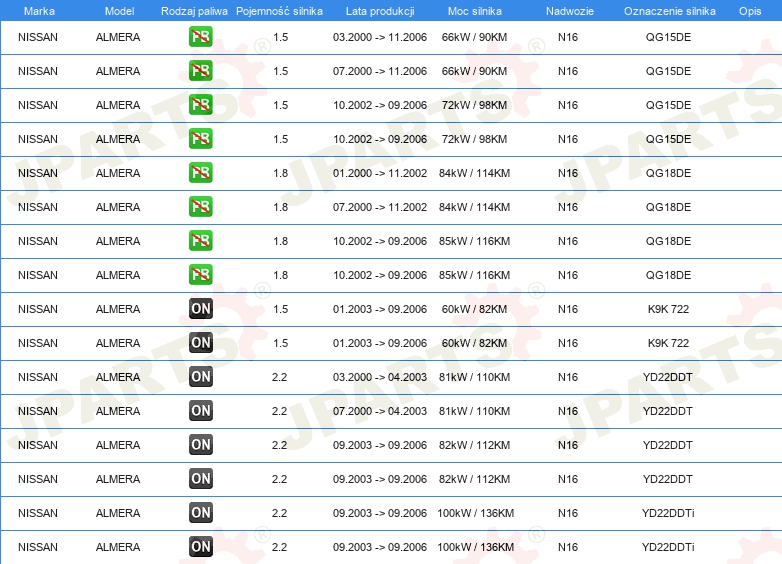Click the petrol icon in the 07.2000 -> 11.2002 row
782x564 pixels.
click(x=200, y=207)
